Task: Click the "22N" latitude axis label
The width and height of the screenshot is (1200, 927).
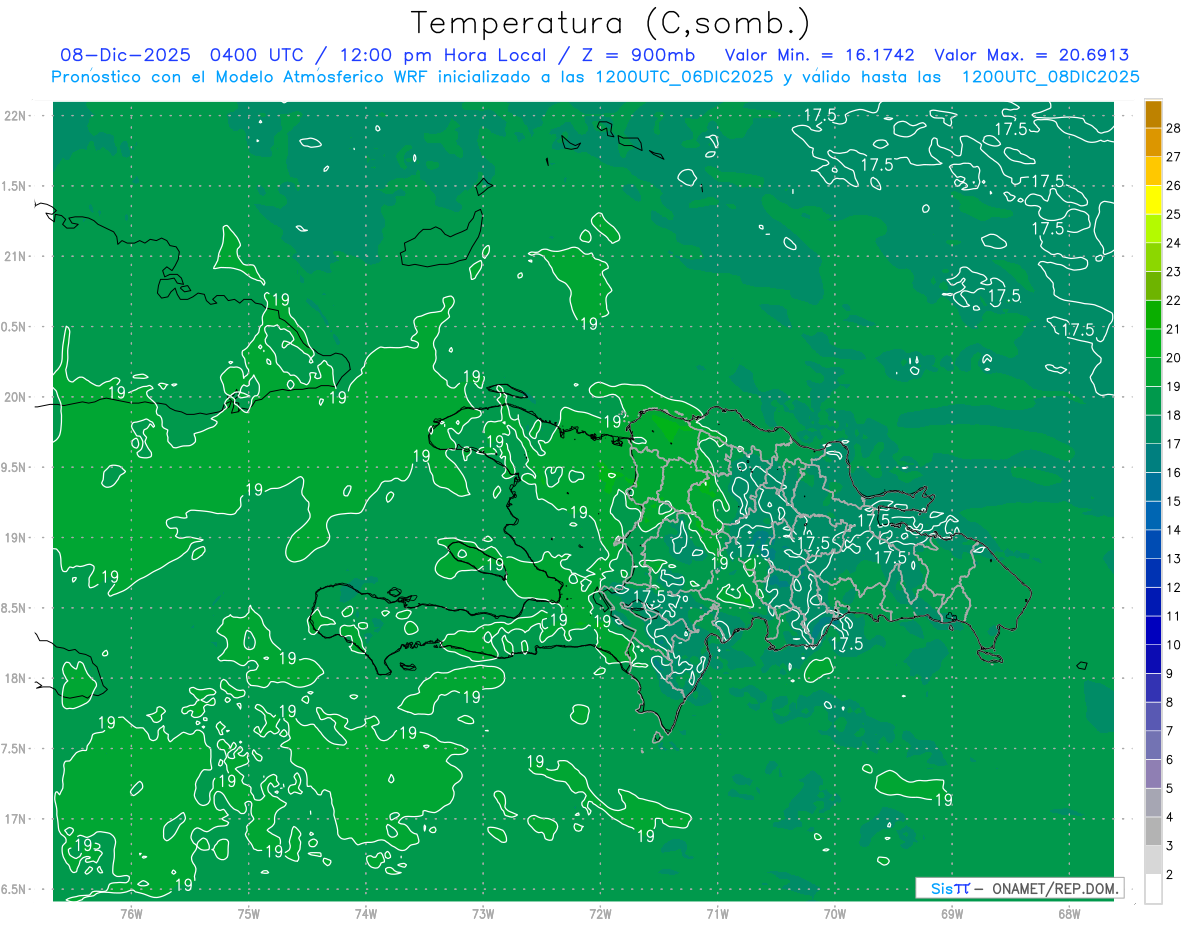Action: pos(15,116)
